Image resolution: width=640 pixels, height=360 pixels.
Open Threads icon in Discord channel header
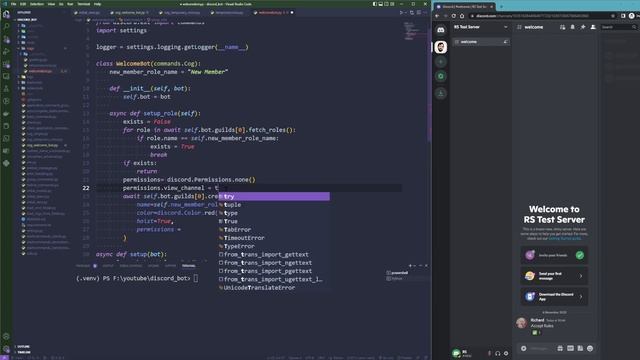point(562,27)
